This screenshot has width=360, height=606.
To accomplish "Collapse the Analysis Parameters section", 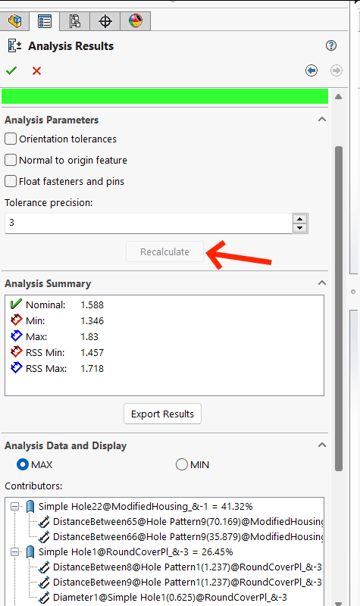I will pyautogui.click(x=322, y=119).
